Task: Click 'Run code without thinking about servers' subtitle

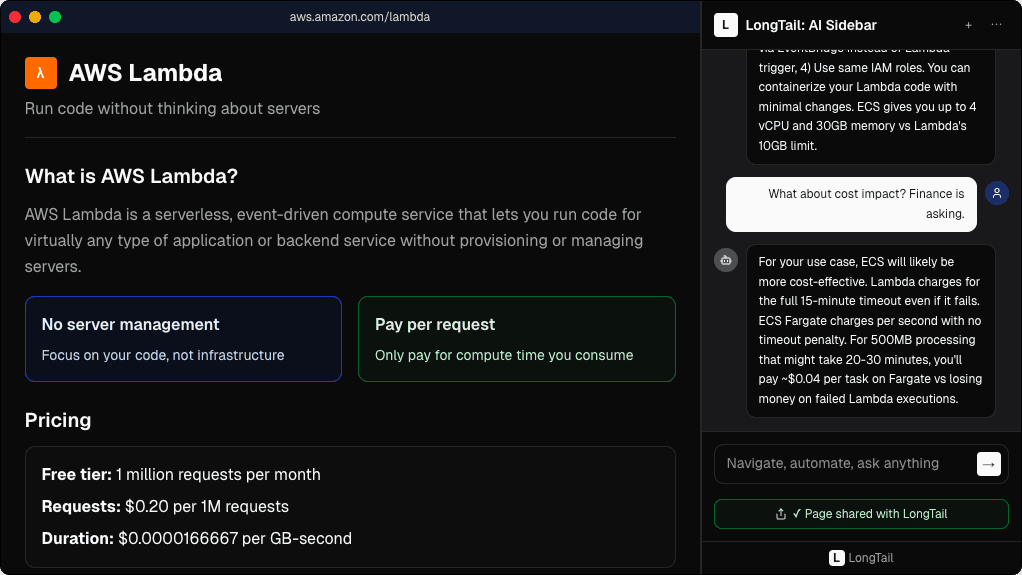Action: pyautogui.click(x=172, y=108)
